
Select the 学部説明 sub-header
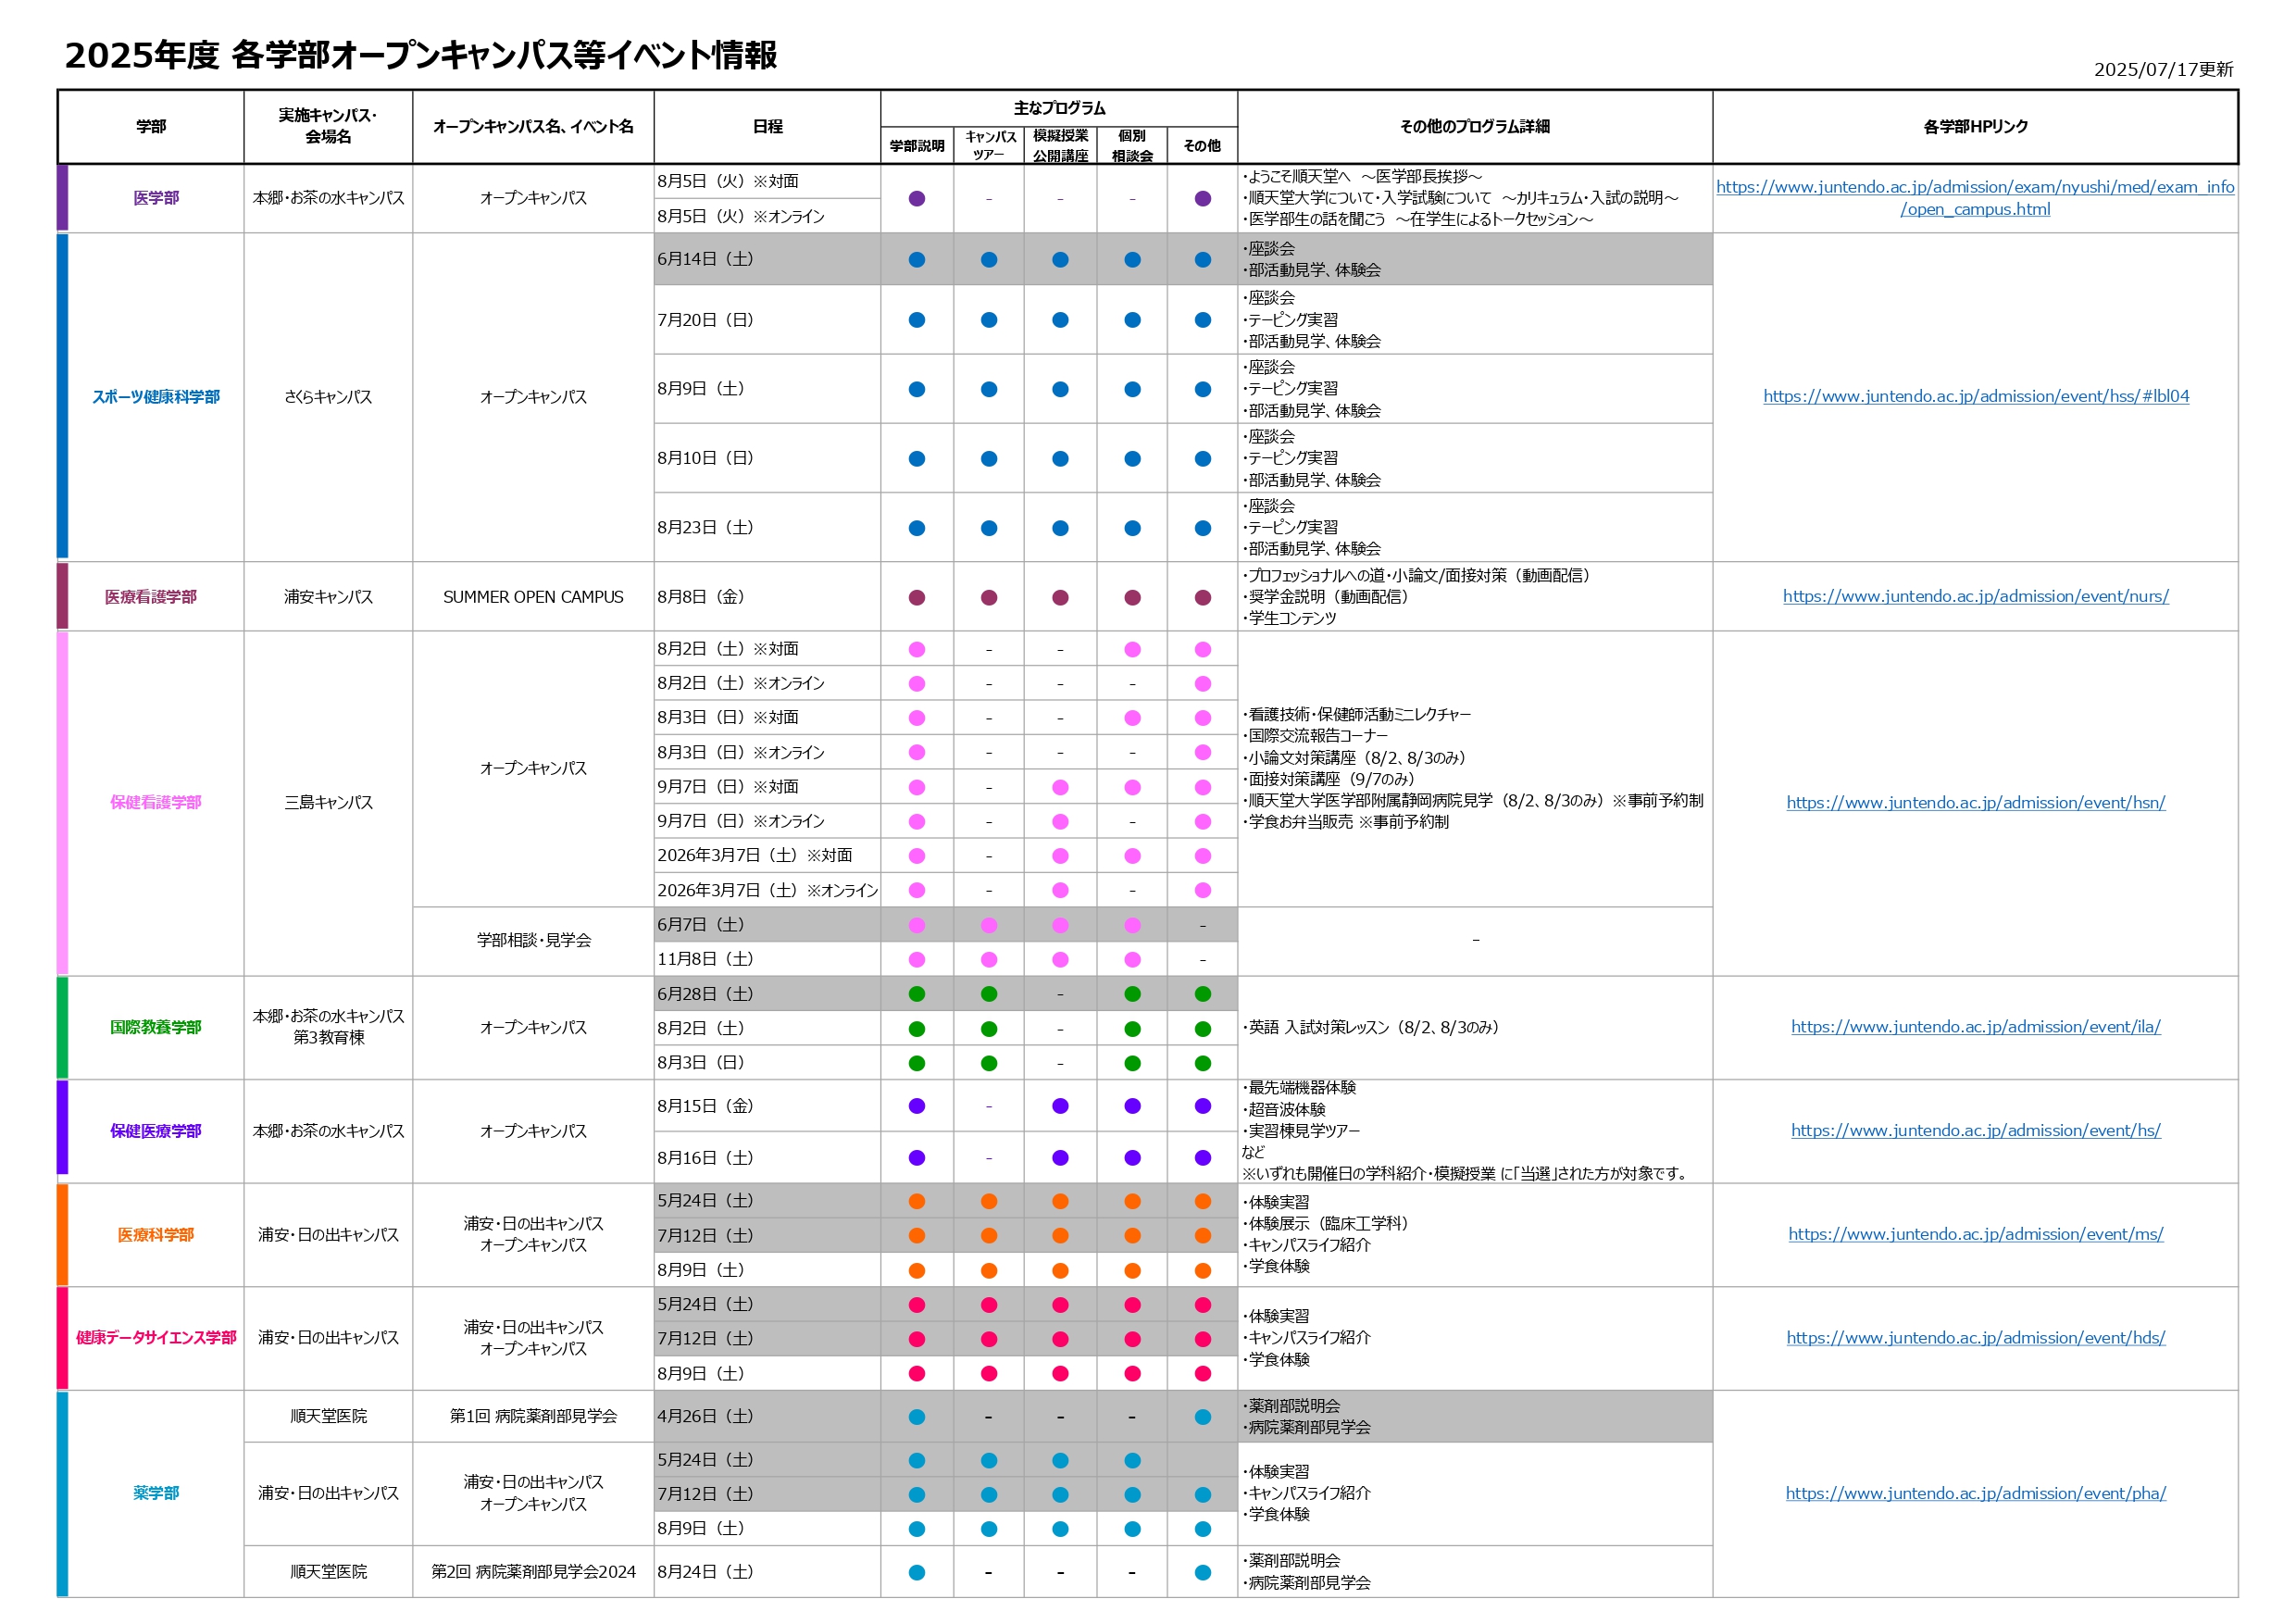point(917,146)
